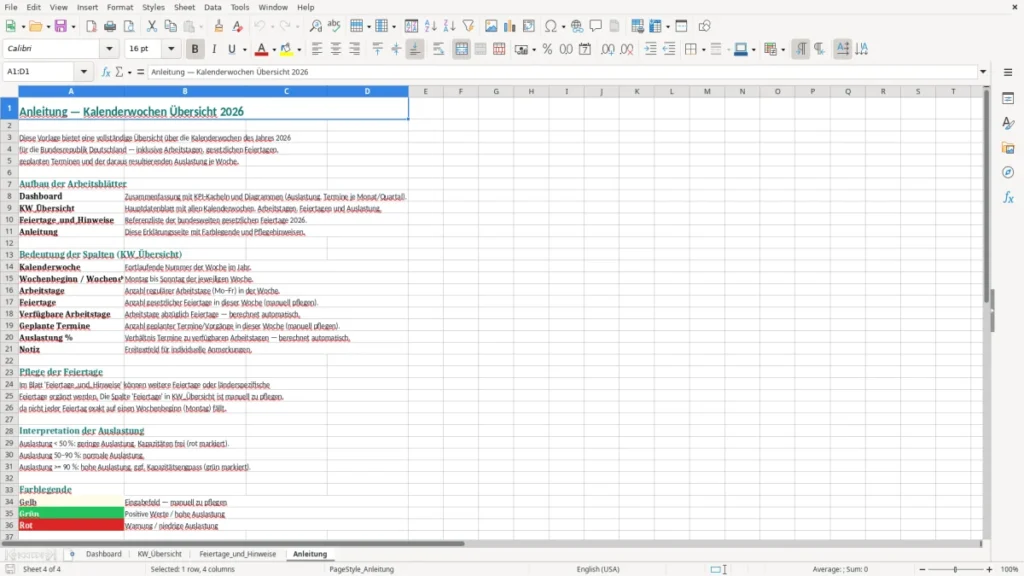Click the zoom slider
1024x576 pixels.
click(x=955, y=569)
